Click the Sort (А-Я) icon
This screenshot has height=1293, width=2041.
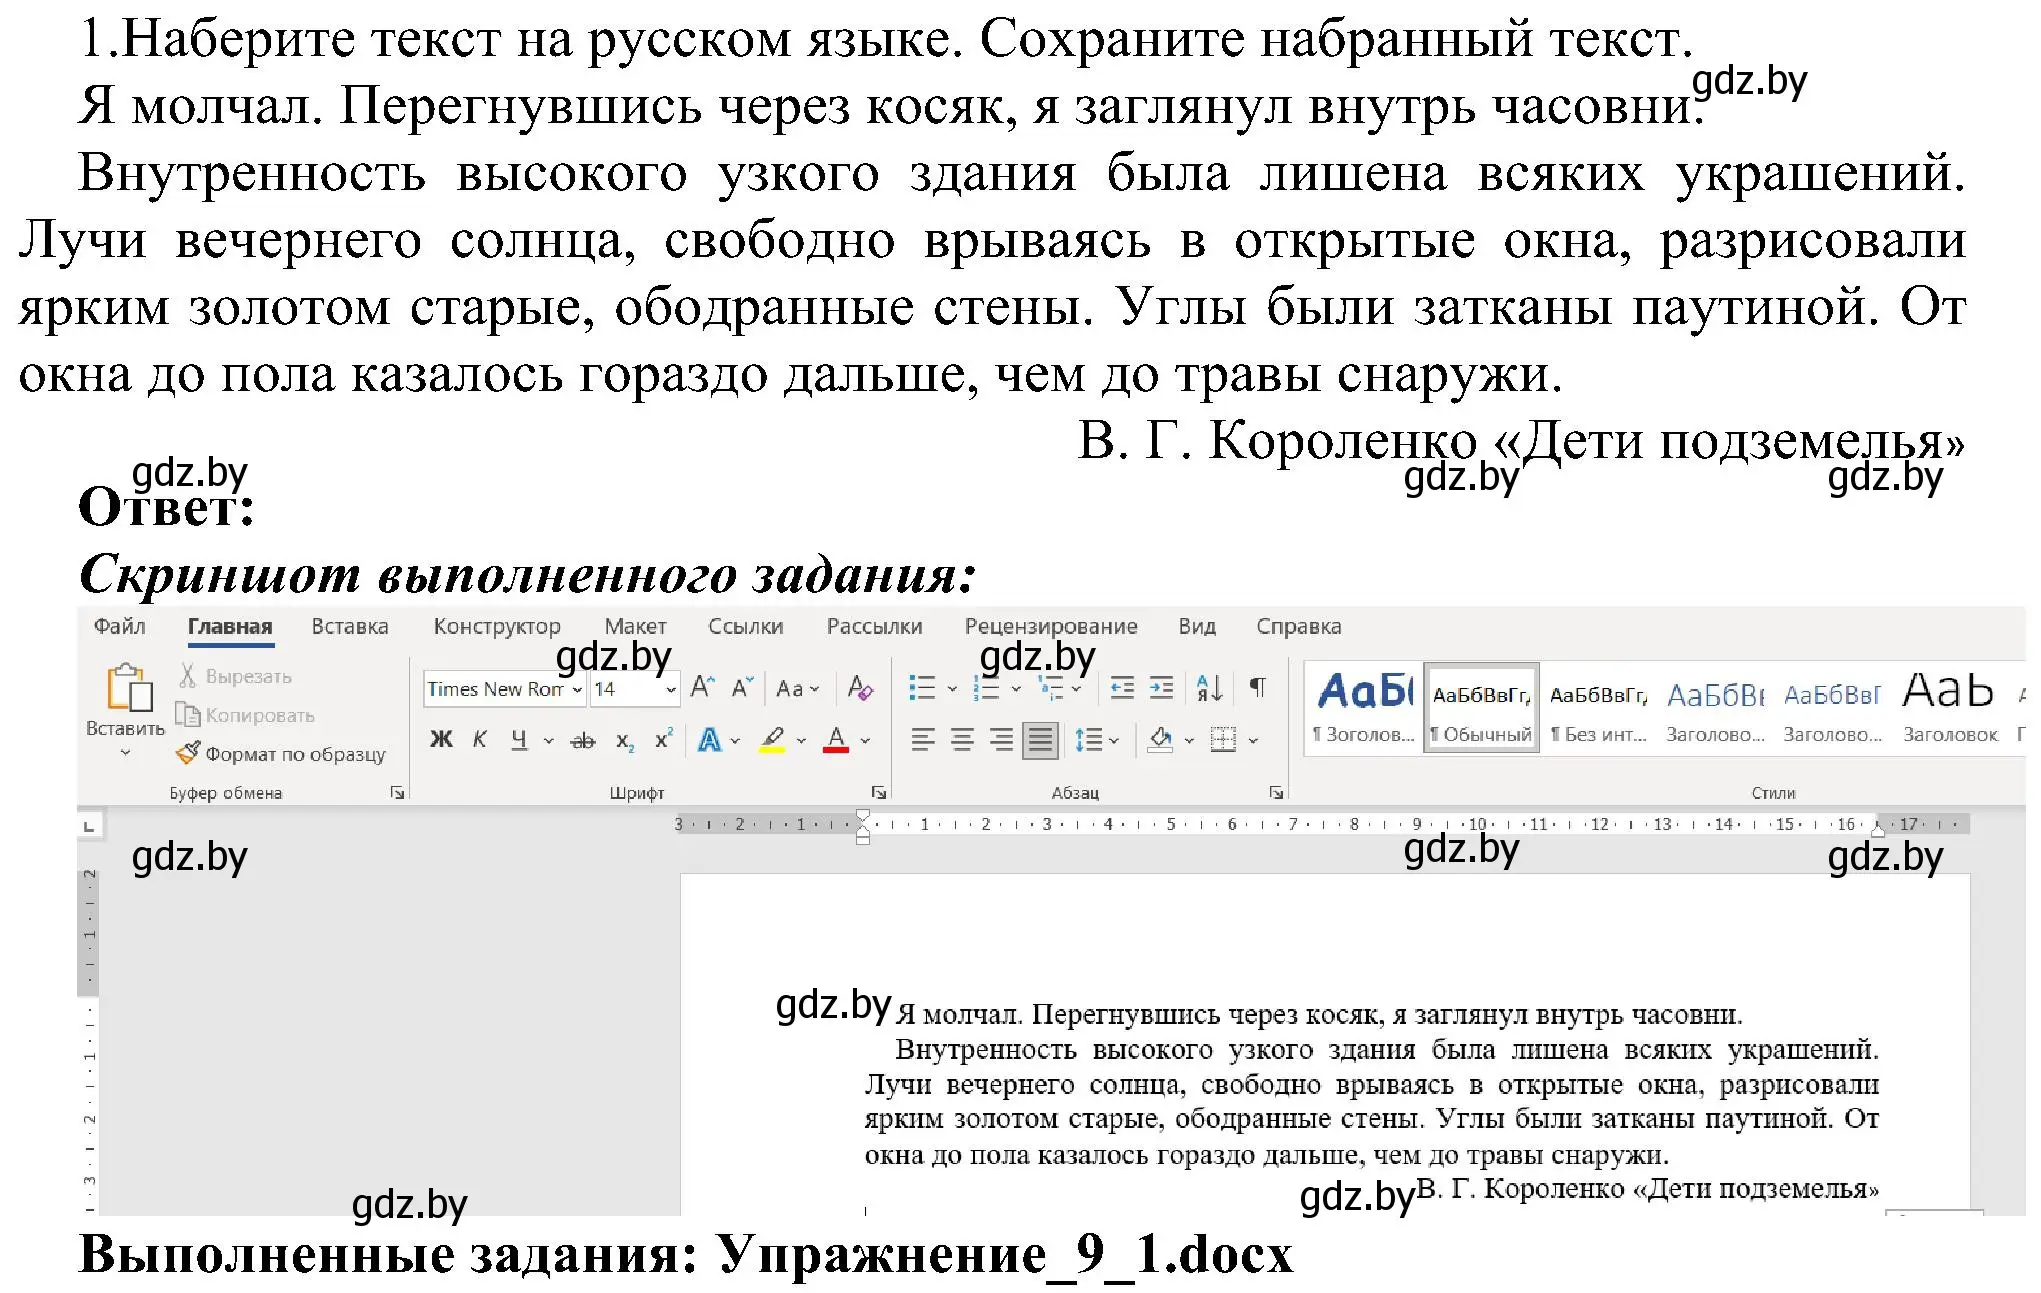[1210, 688]
